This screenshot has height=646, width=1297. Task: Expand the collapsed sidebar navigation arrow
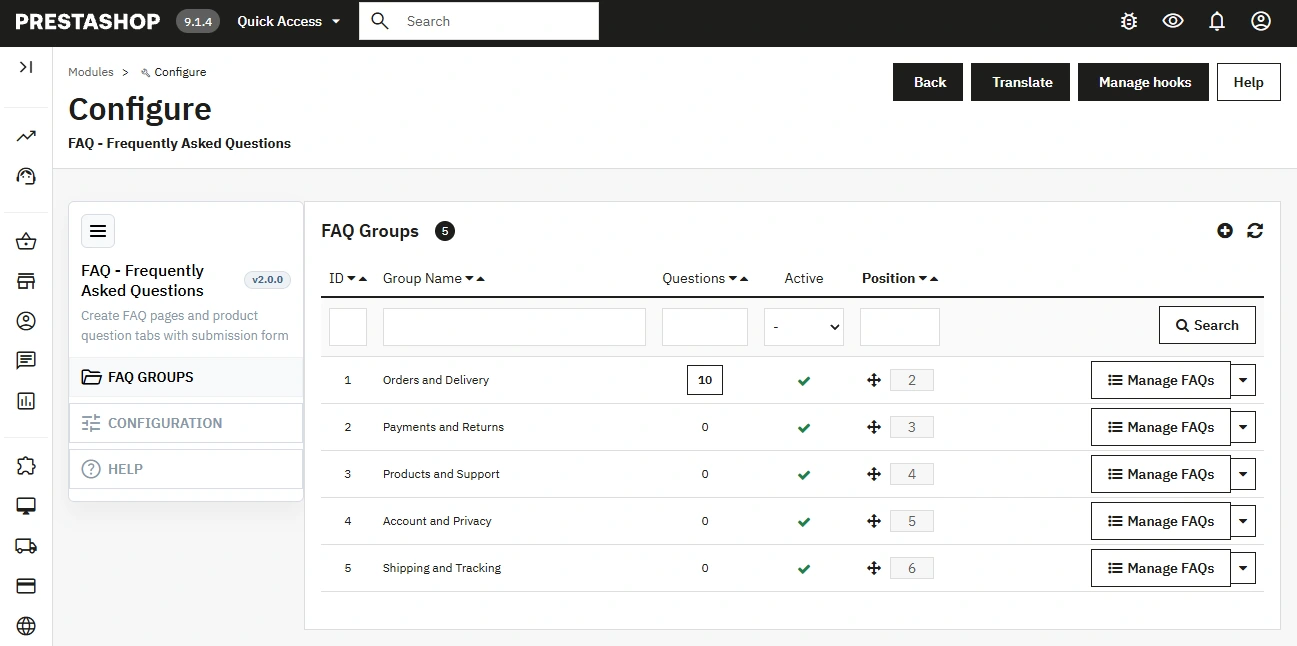[26, 67]
